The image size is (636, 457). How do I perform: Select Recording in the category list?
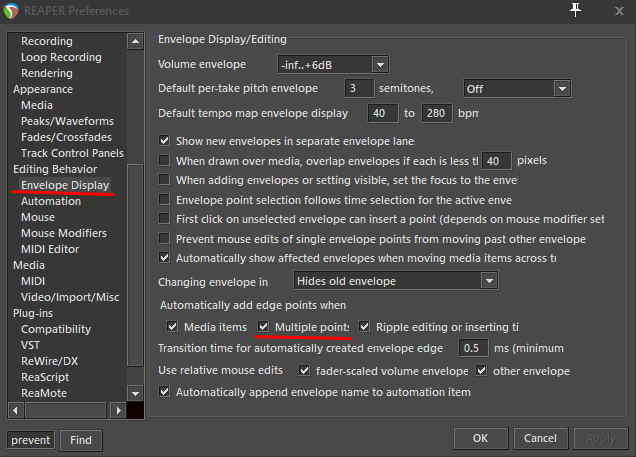tap(47, 41)
